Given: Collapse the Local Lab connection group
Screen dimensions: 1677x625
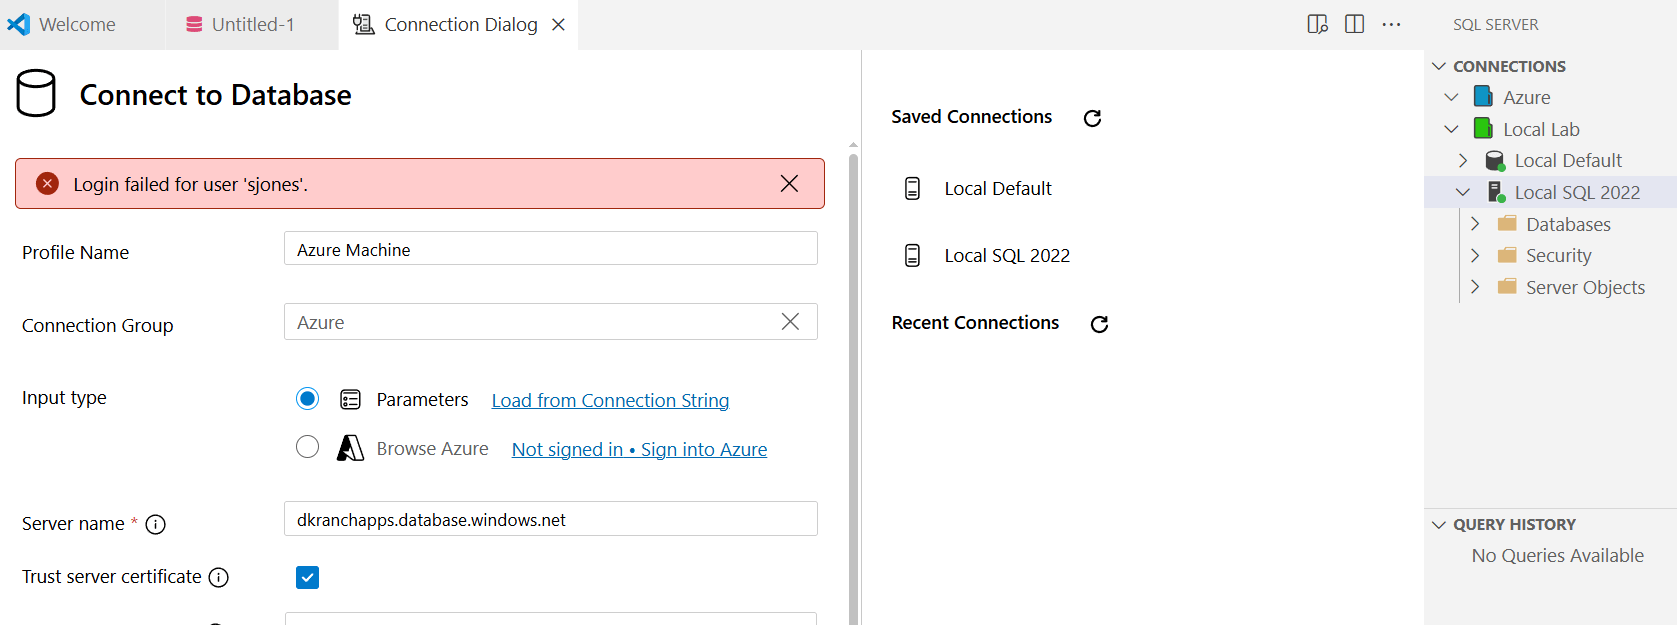Looking at the screenshot, I should (x=1452, y=129).
